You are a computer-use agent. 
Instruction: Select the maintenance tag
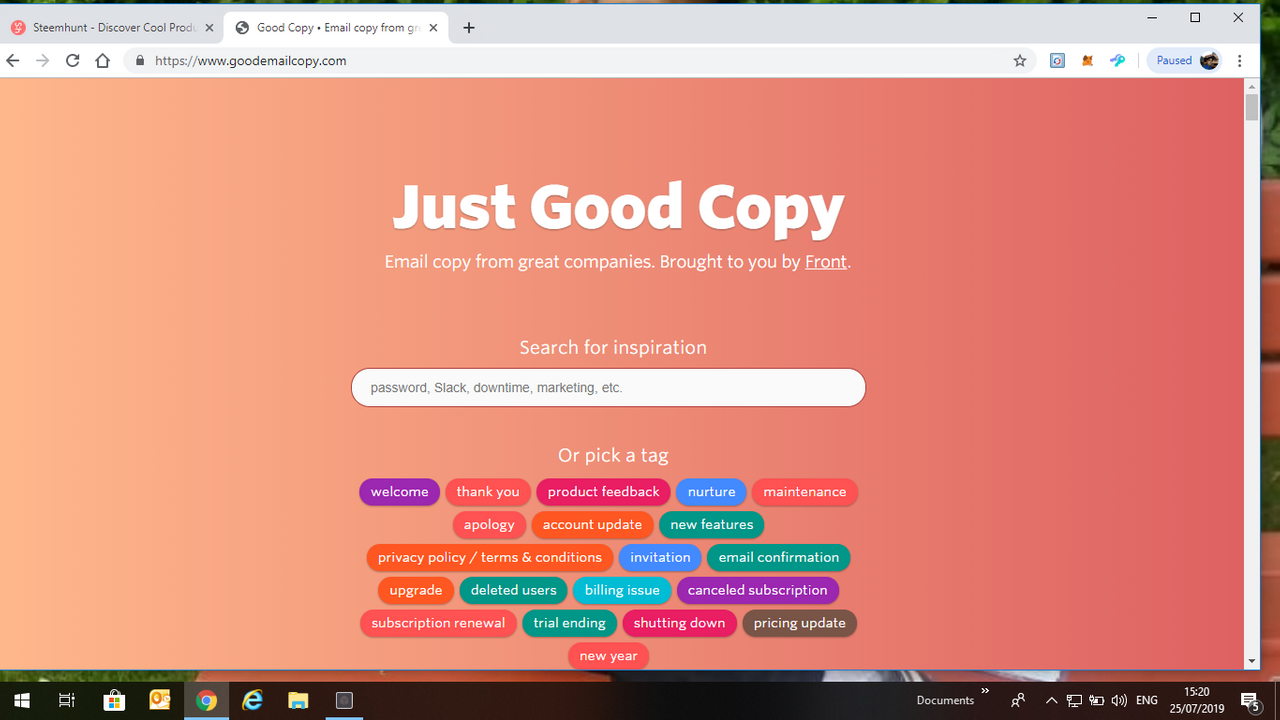(x=805, y=492)
